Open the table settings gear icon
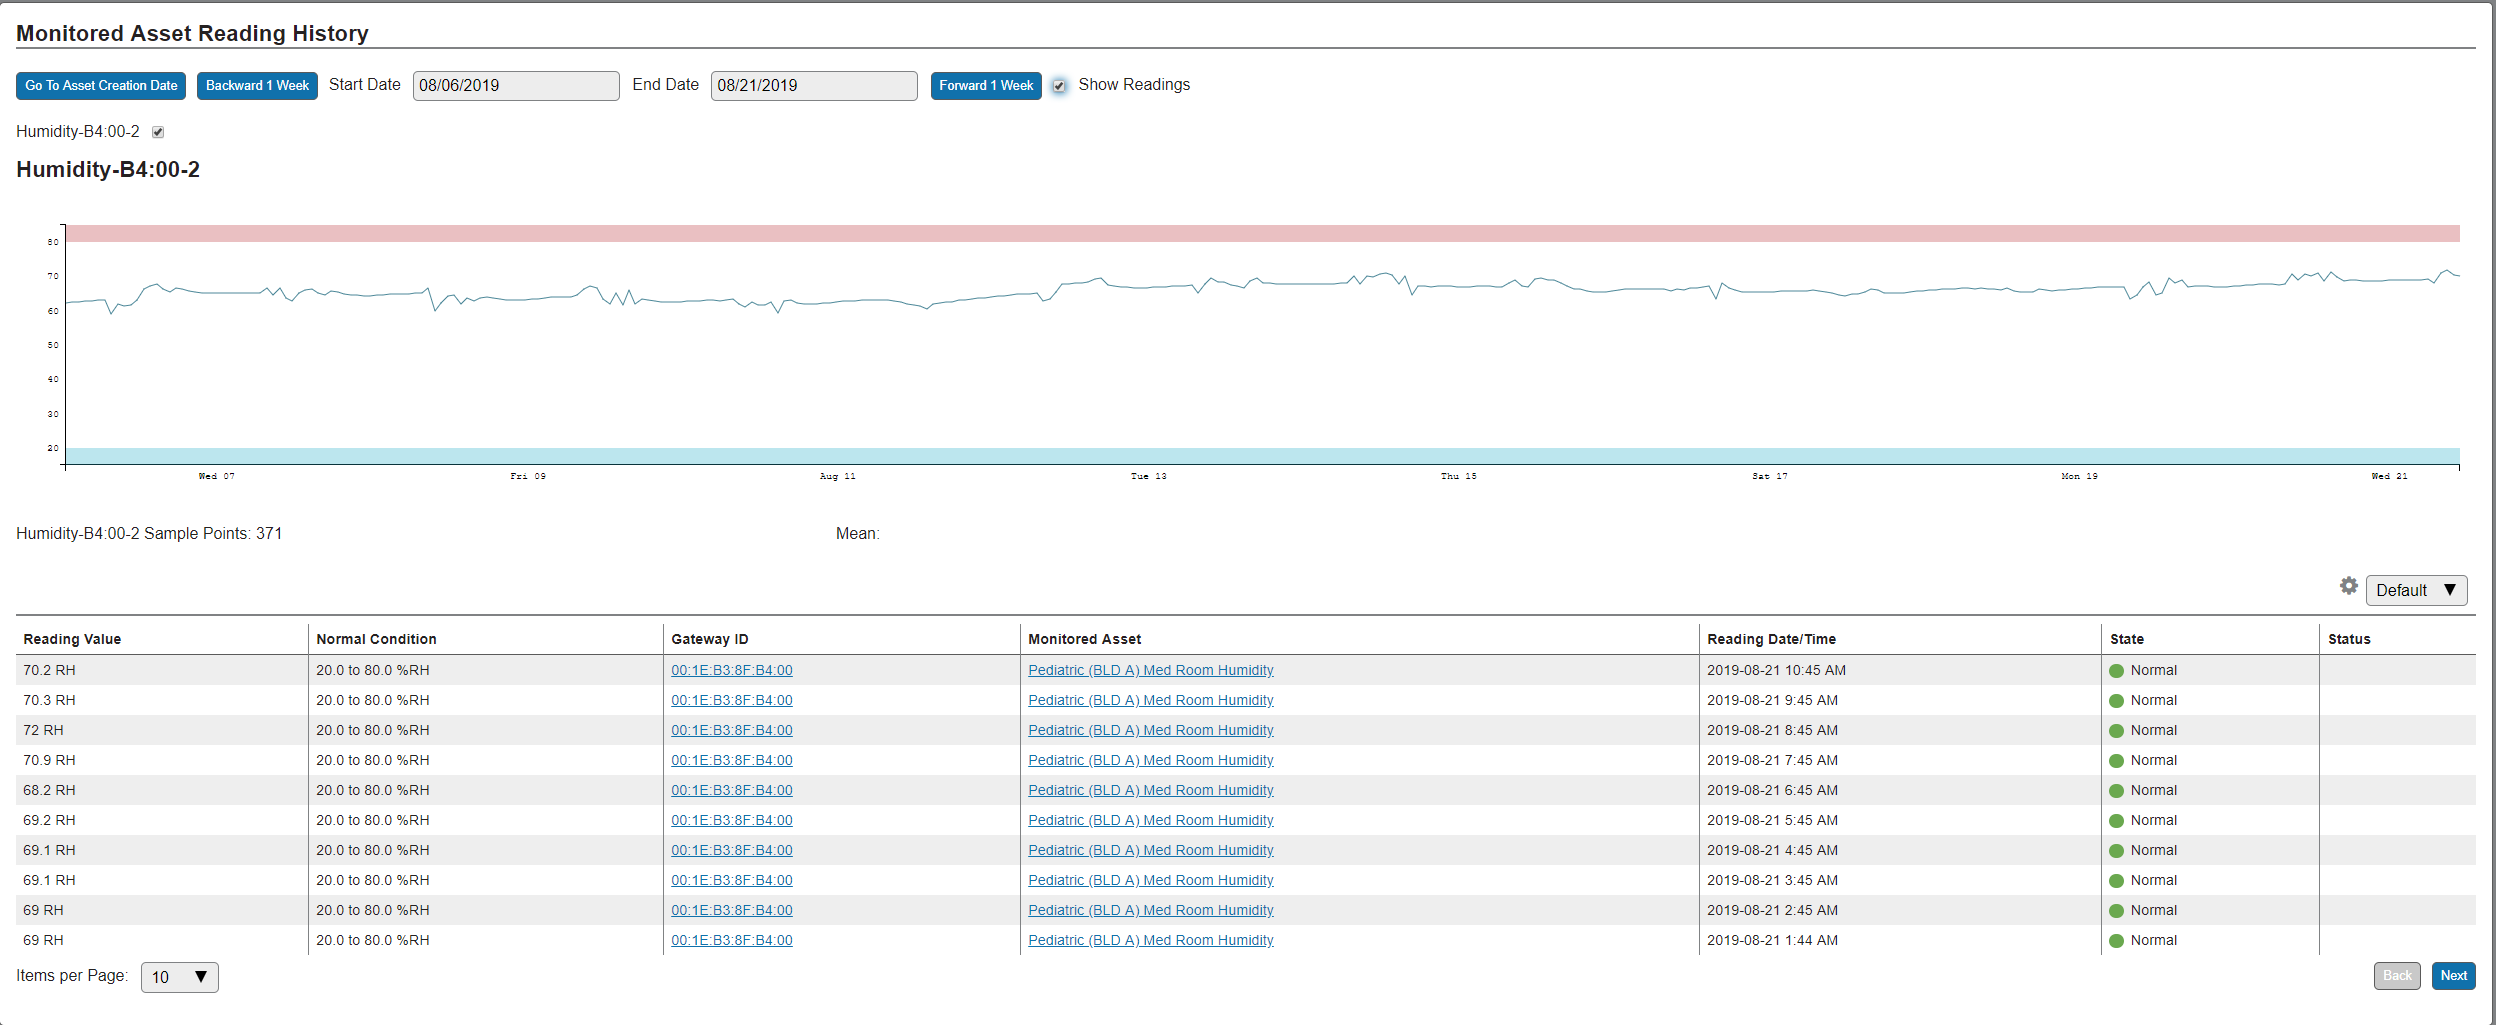Image resolution: width=2496 pixels, height=1025 pixels. 2348,585
